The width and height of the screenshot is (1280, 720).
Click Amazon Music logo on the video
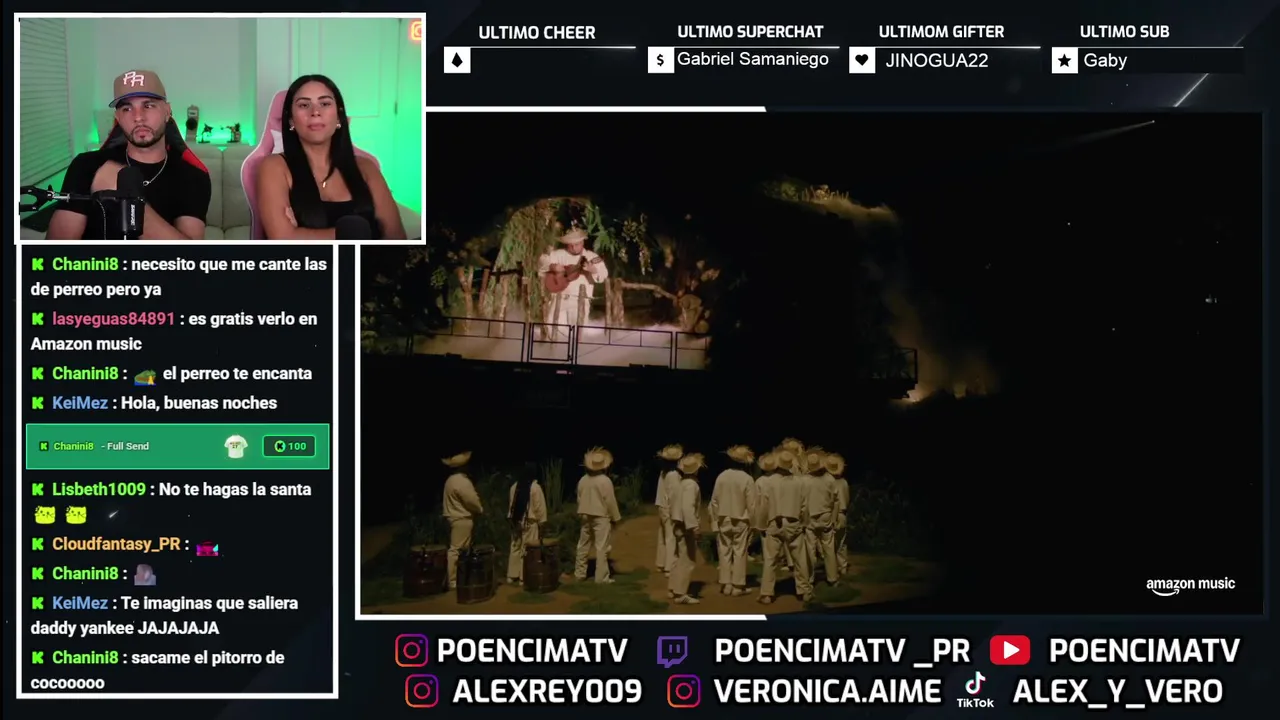(x=1190, y=586)
